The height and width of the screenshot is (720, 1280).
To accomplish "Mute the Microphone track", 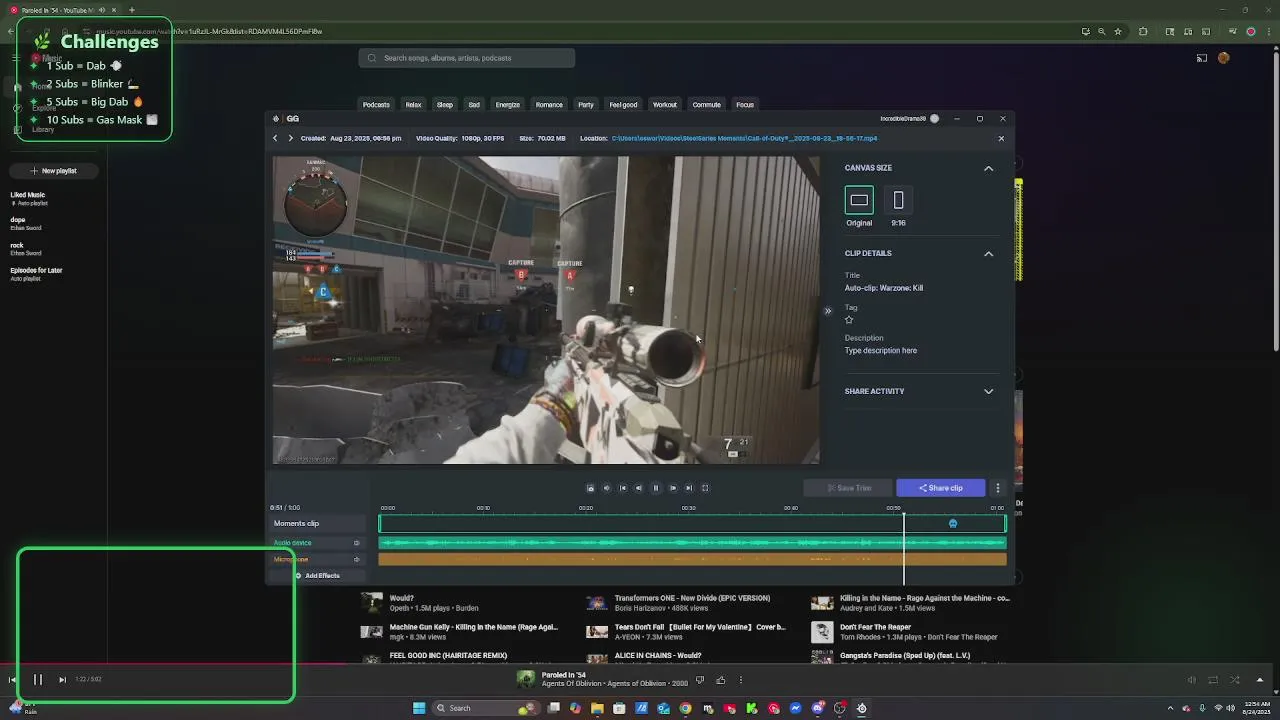I will pos(356,560).
